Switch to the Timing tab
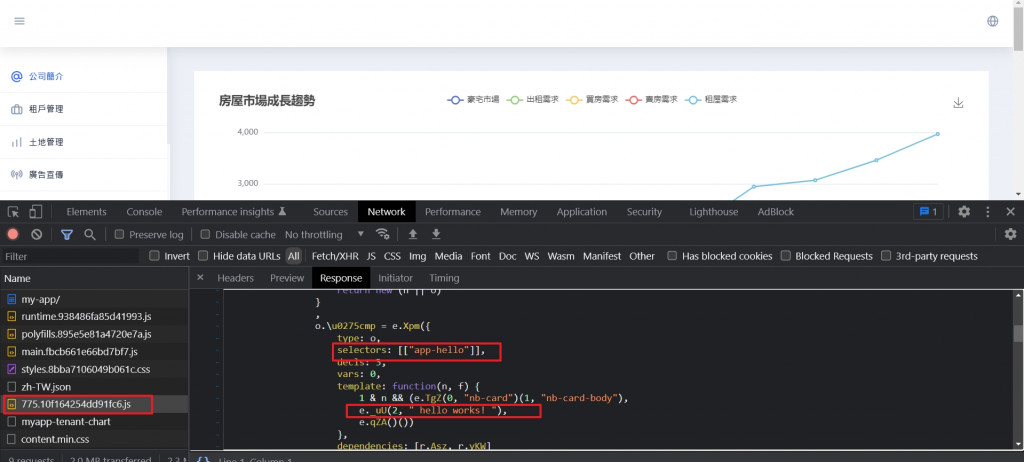This screenshot has width=1024, height=462. coord(444,278)
